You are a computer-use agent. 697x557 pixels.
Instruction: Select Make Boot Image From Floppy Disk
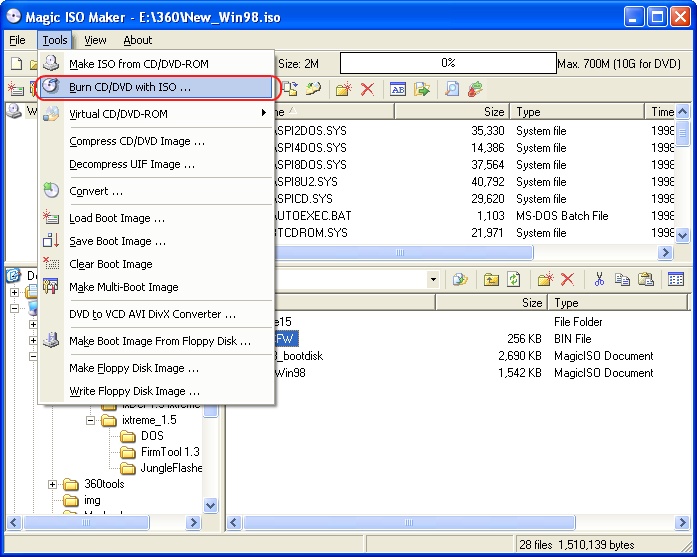(x=156, y=341)
